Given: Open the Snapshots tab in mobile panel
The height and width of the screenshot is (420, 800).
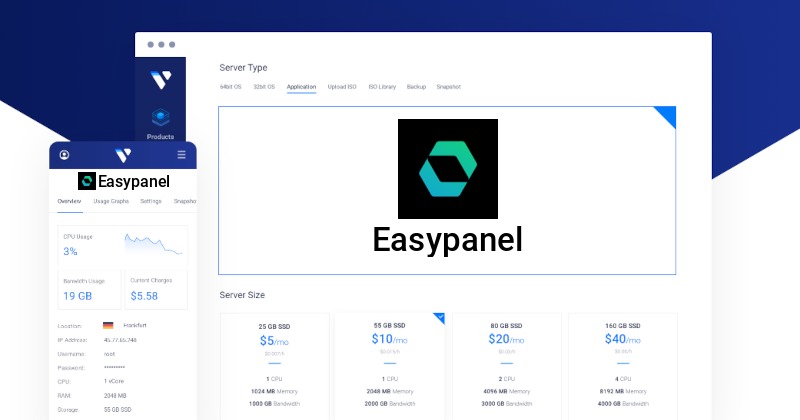Looking at the screenshot, I should tap(185, 201).
